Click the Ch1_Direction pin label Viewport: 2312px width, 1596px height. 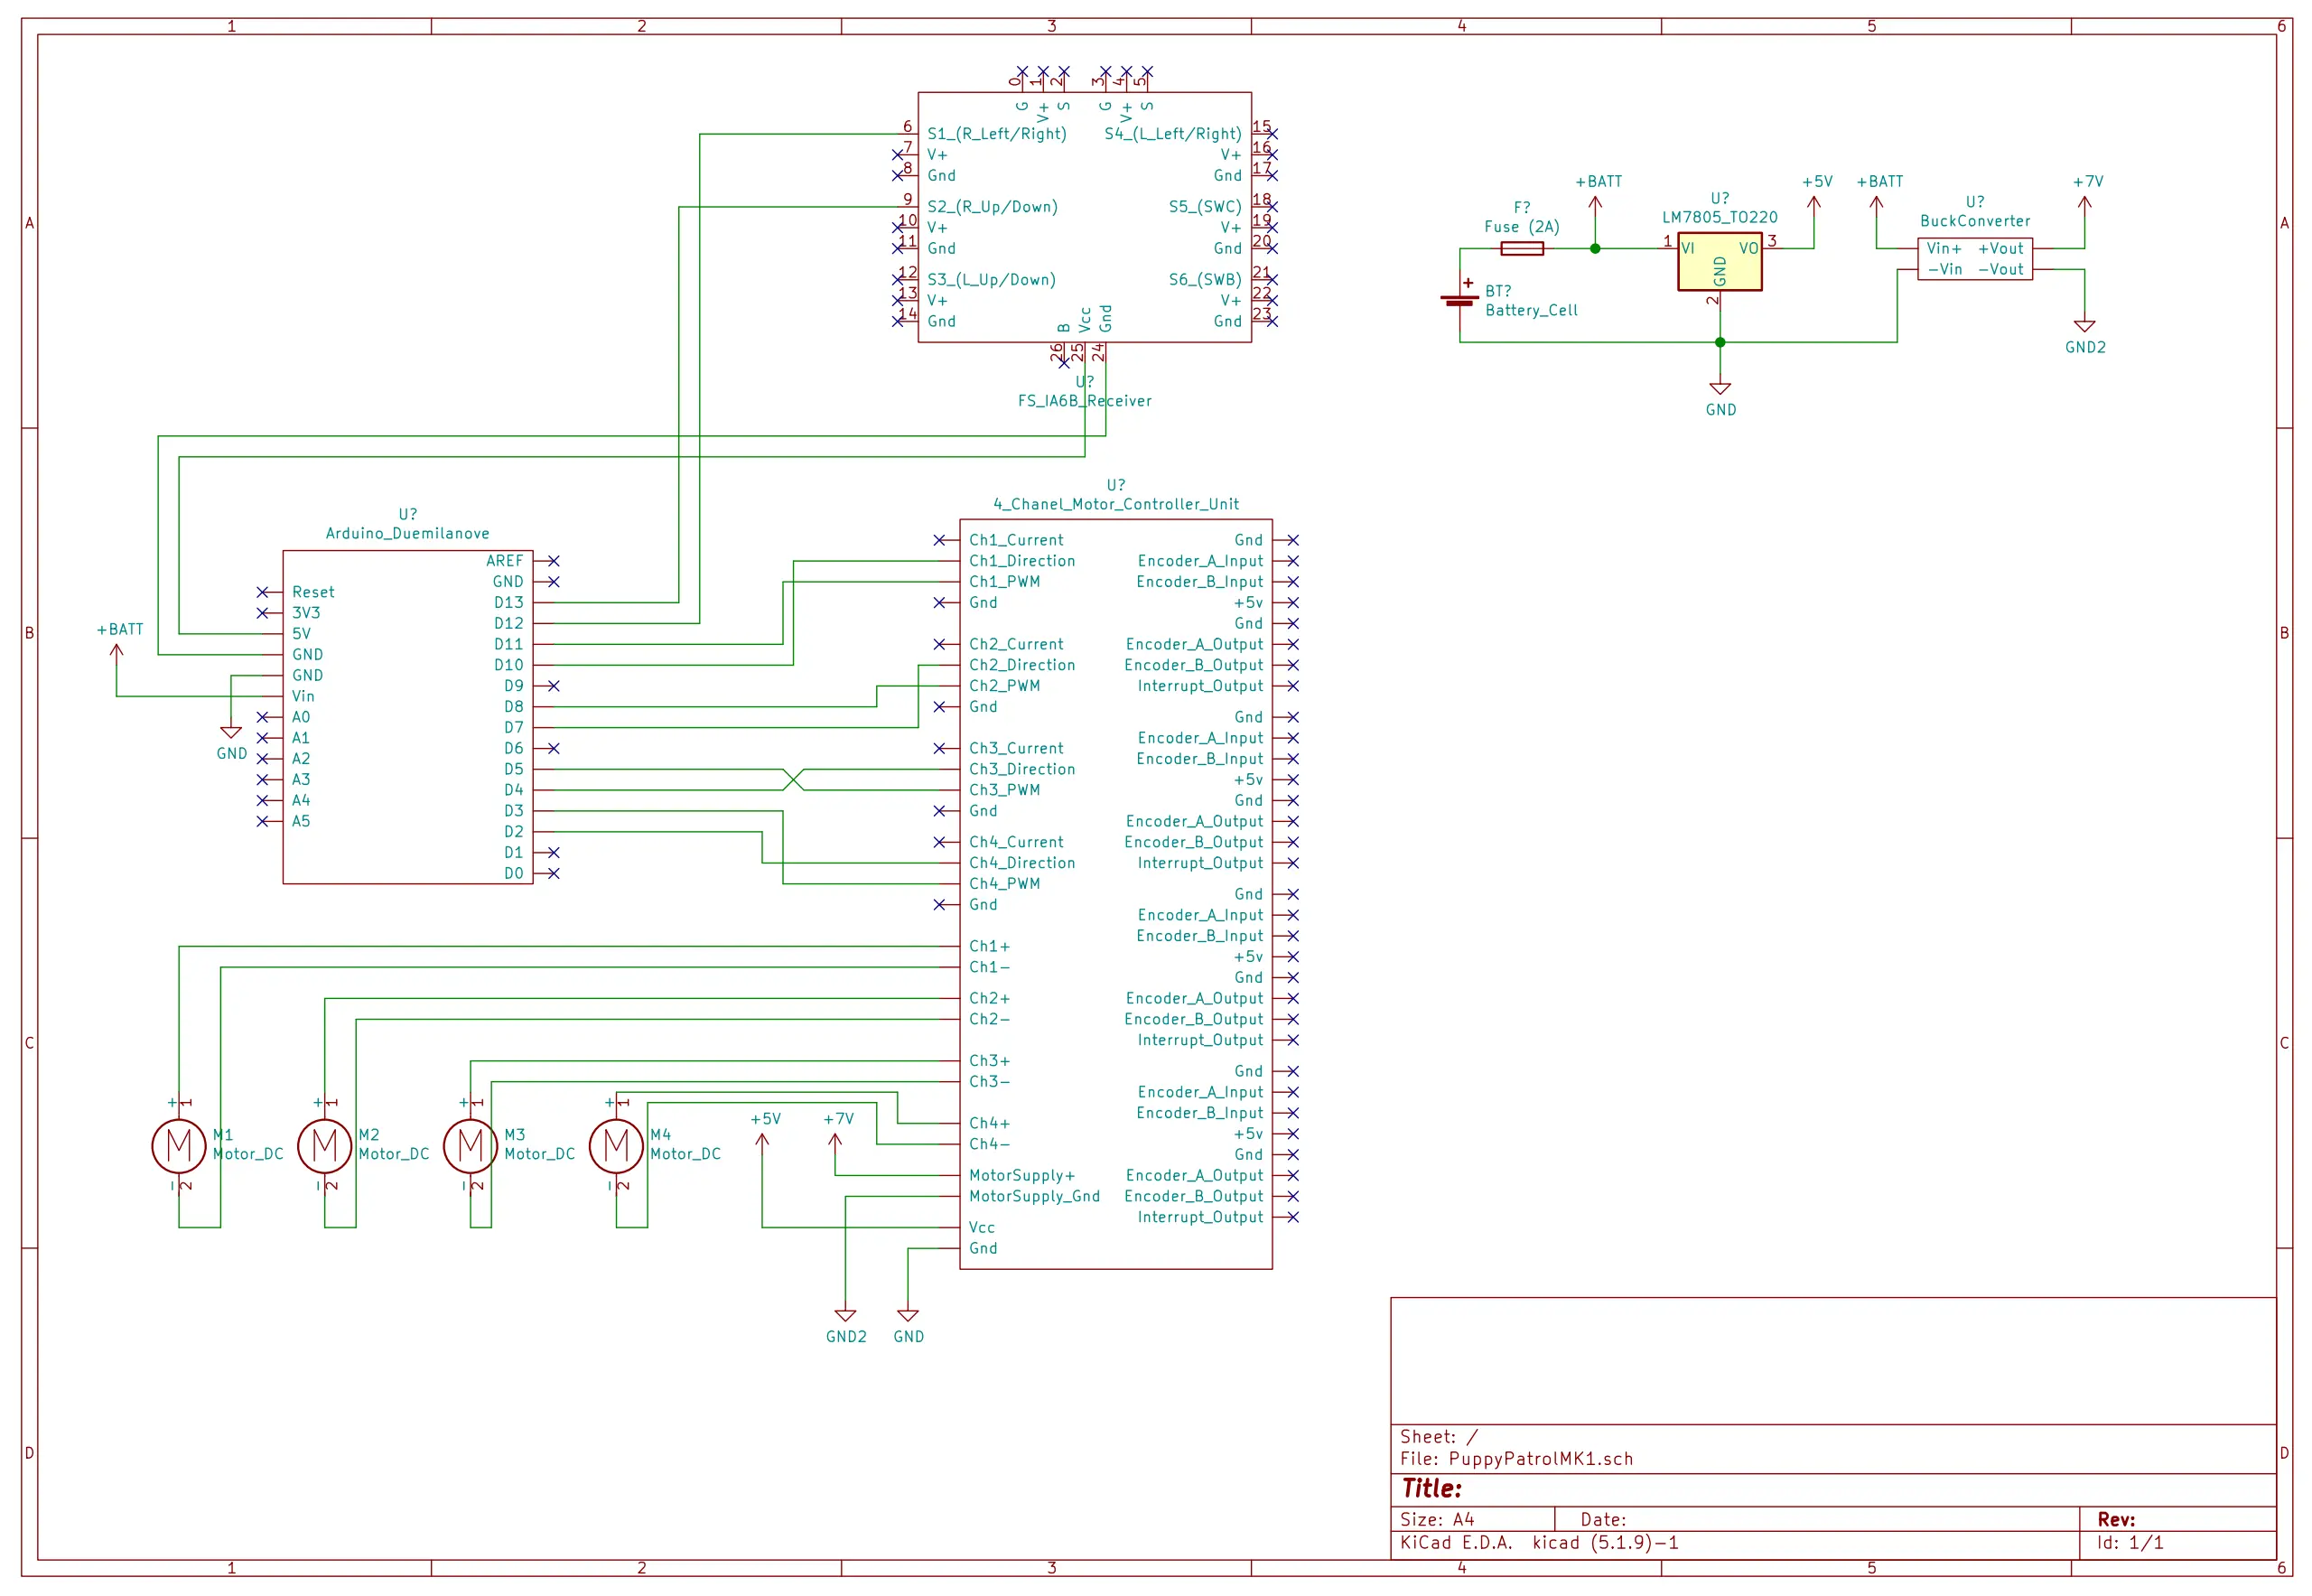(x=1022, y=562)
